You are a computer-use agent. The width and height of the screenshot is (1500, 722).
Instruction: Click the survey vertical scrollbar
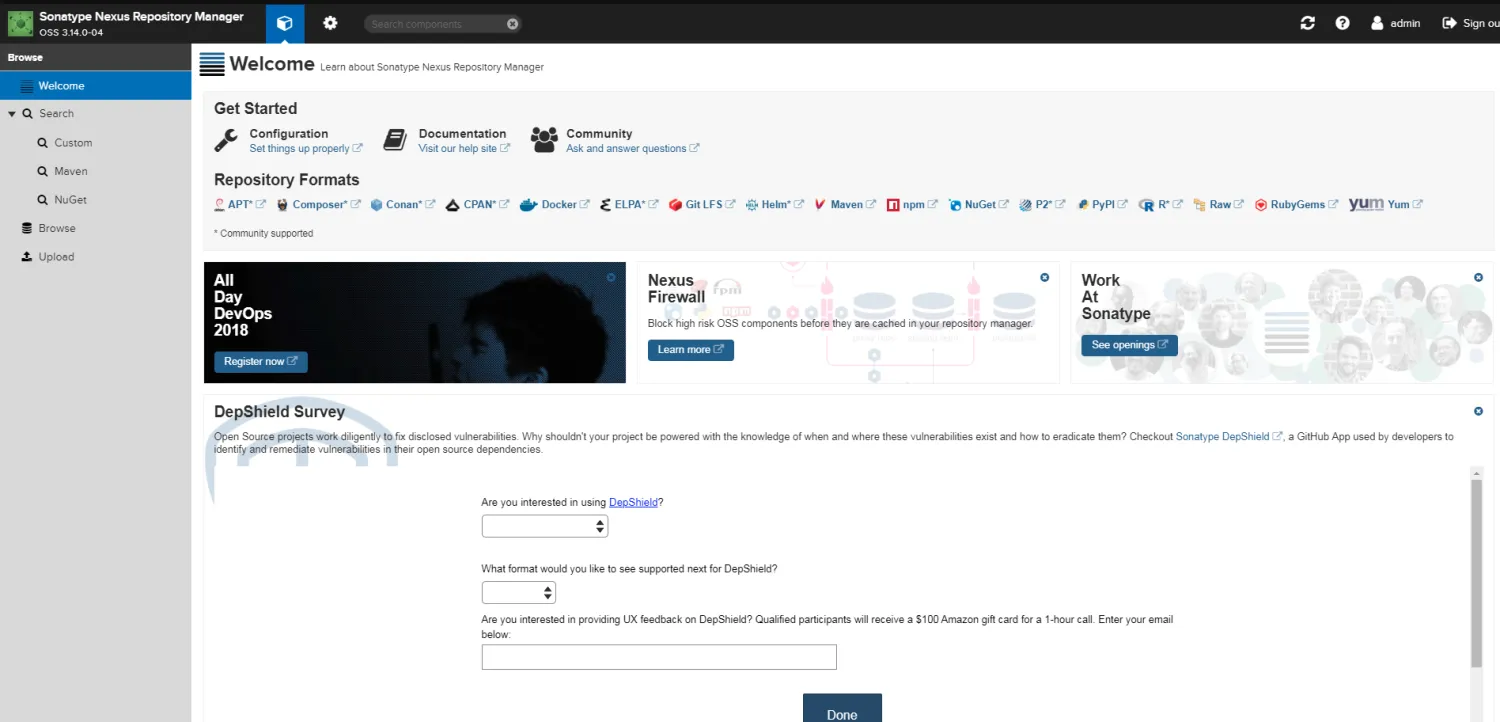tap(1476, 572)
